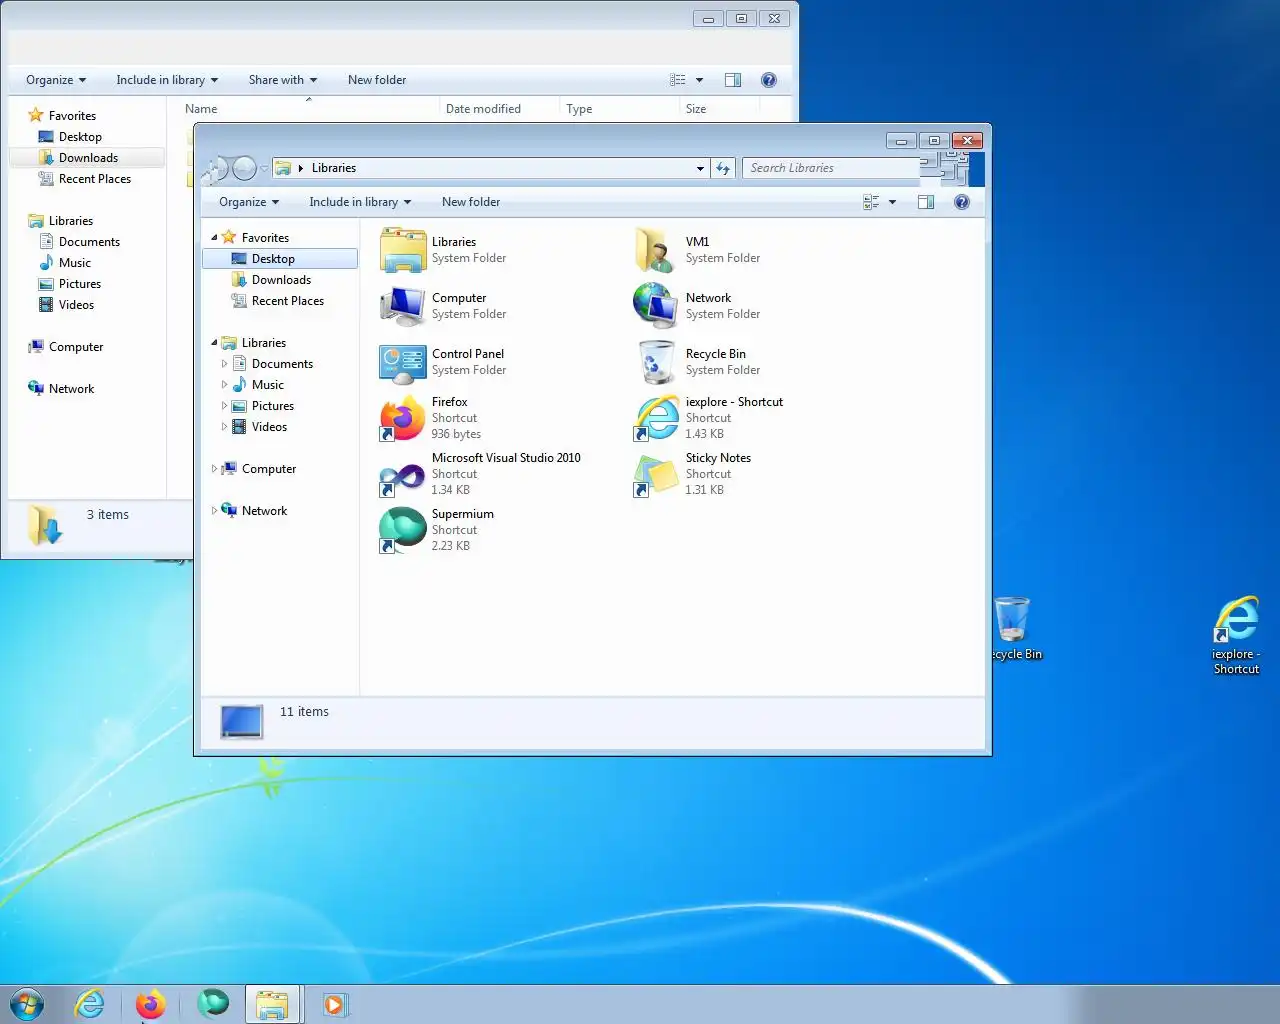This screenshot has width=1280, height=1024.
Task: Open Share with menu in back window
Action: (x=283, y=80)
